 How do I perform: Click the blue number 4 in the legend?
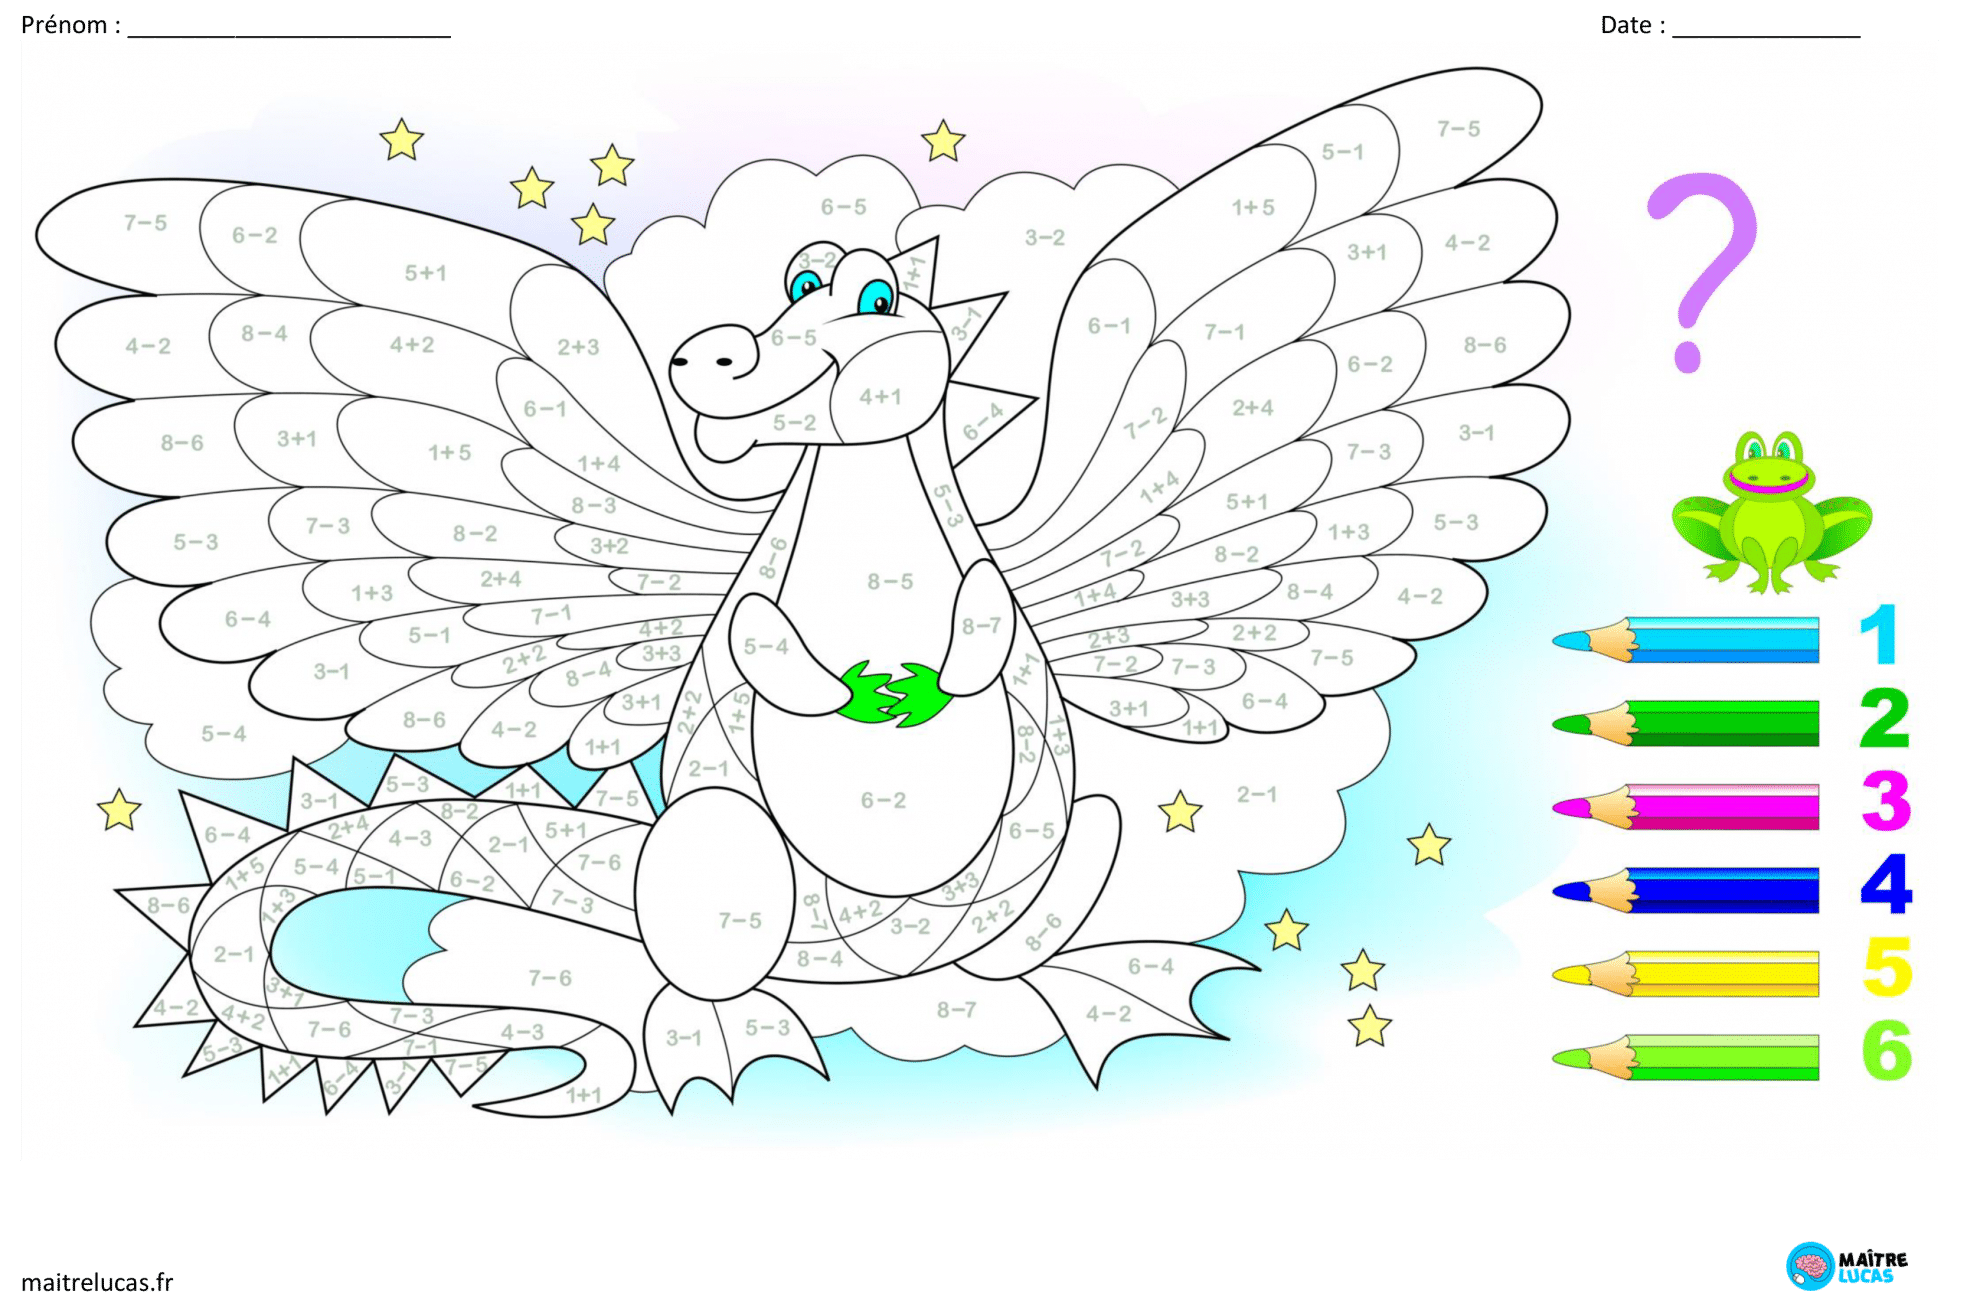coord(1886,884)
